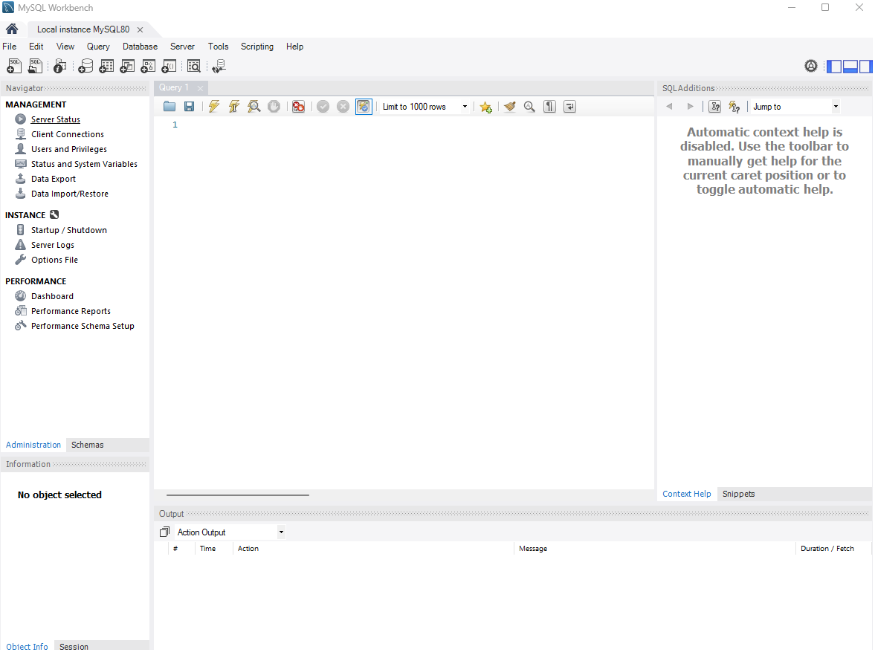Click the save snippet star icon
The height and width of the screenshot is (650, 873).
point(486,107)
